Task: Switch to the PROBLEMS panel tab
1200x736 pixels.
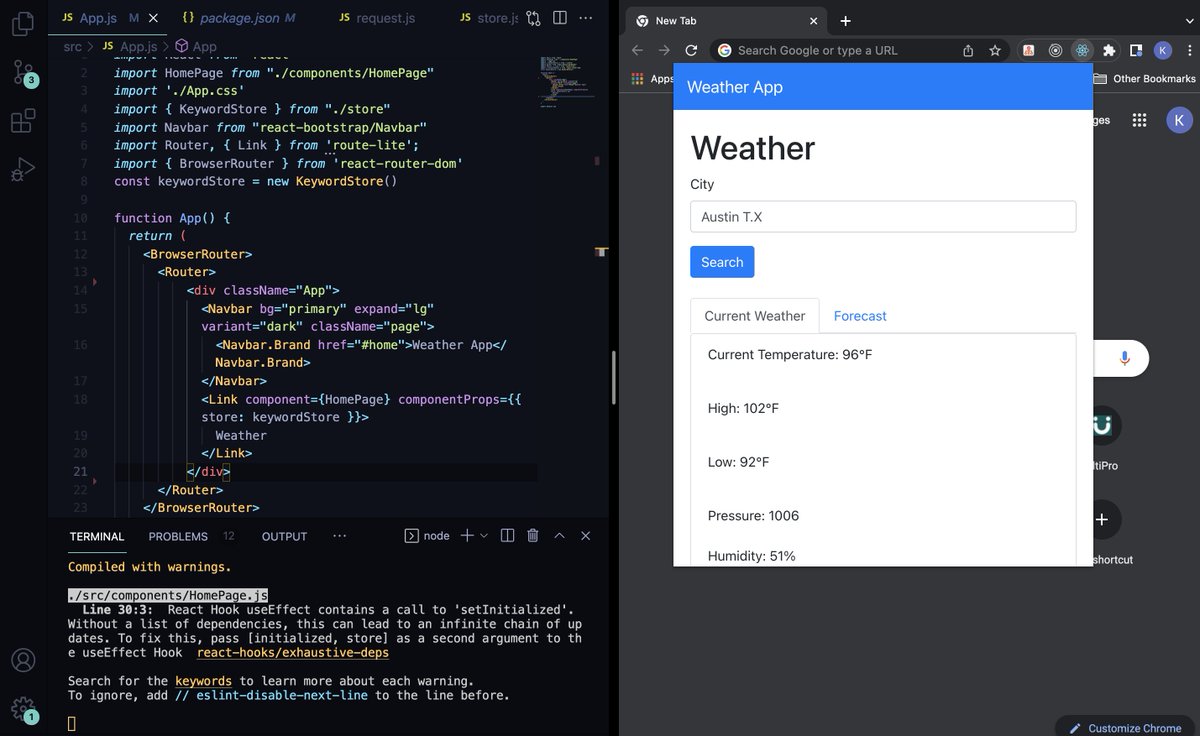Action: [178, 536]
